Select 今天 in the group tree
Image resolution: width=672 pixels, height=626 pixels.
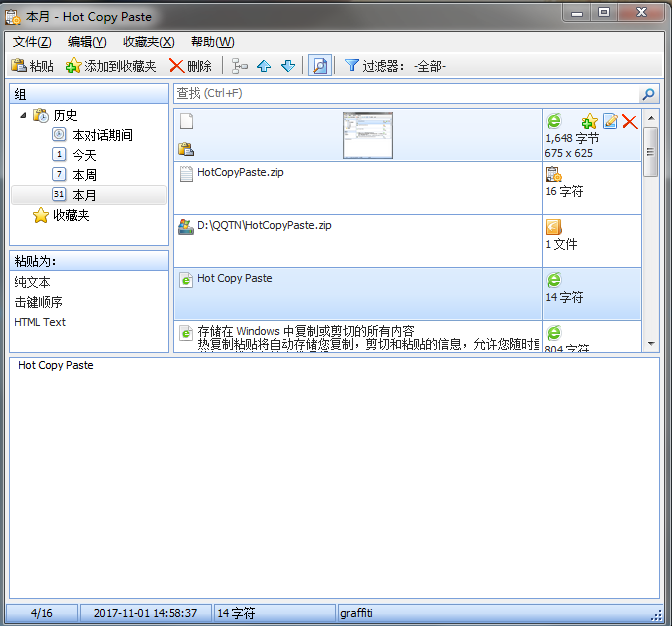(84, 155)
